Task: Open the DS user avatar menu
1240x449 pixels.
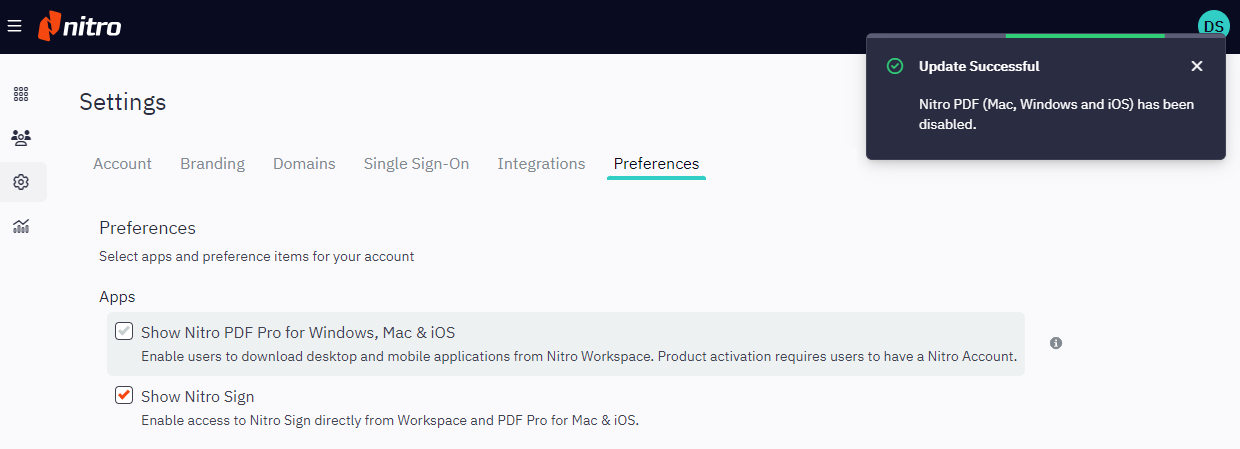Action: point(1213,26)
